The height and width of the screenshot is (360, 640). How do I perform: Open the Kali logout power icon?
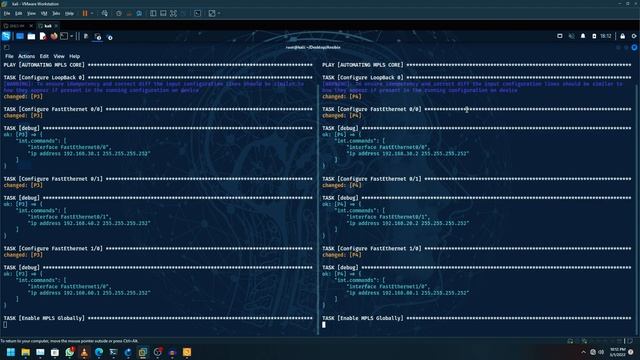634,36
